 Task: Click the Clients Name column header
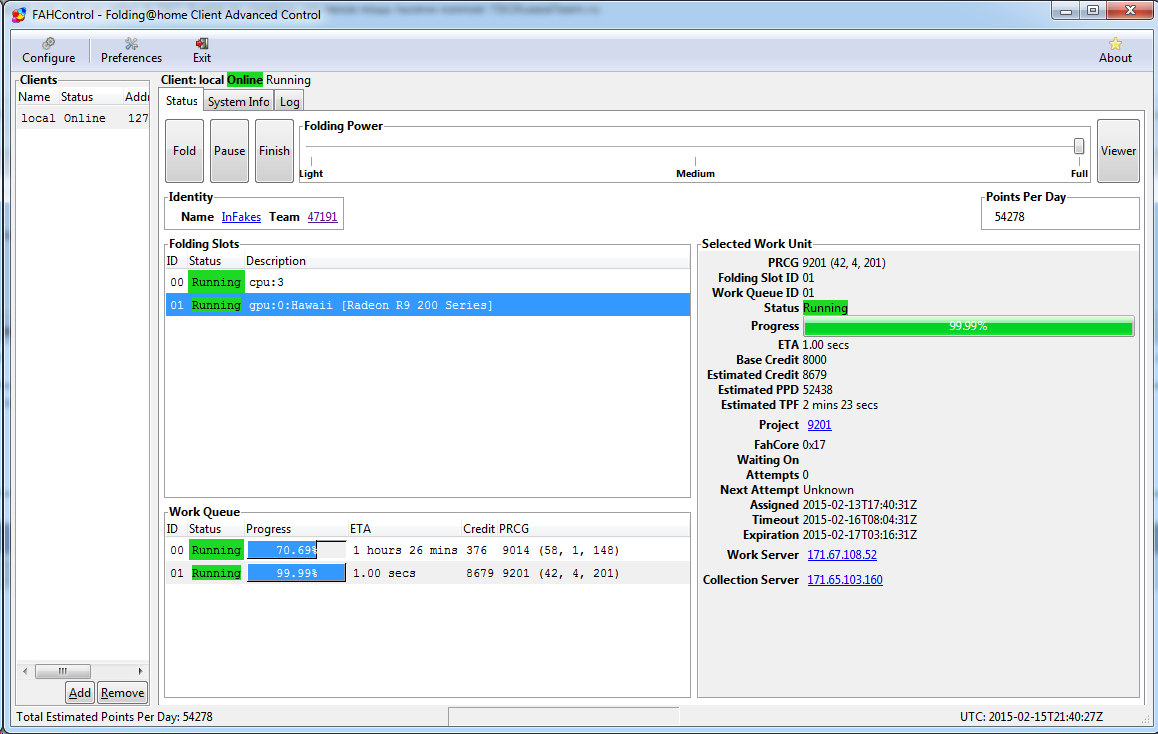38,97
